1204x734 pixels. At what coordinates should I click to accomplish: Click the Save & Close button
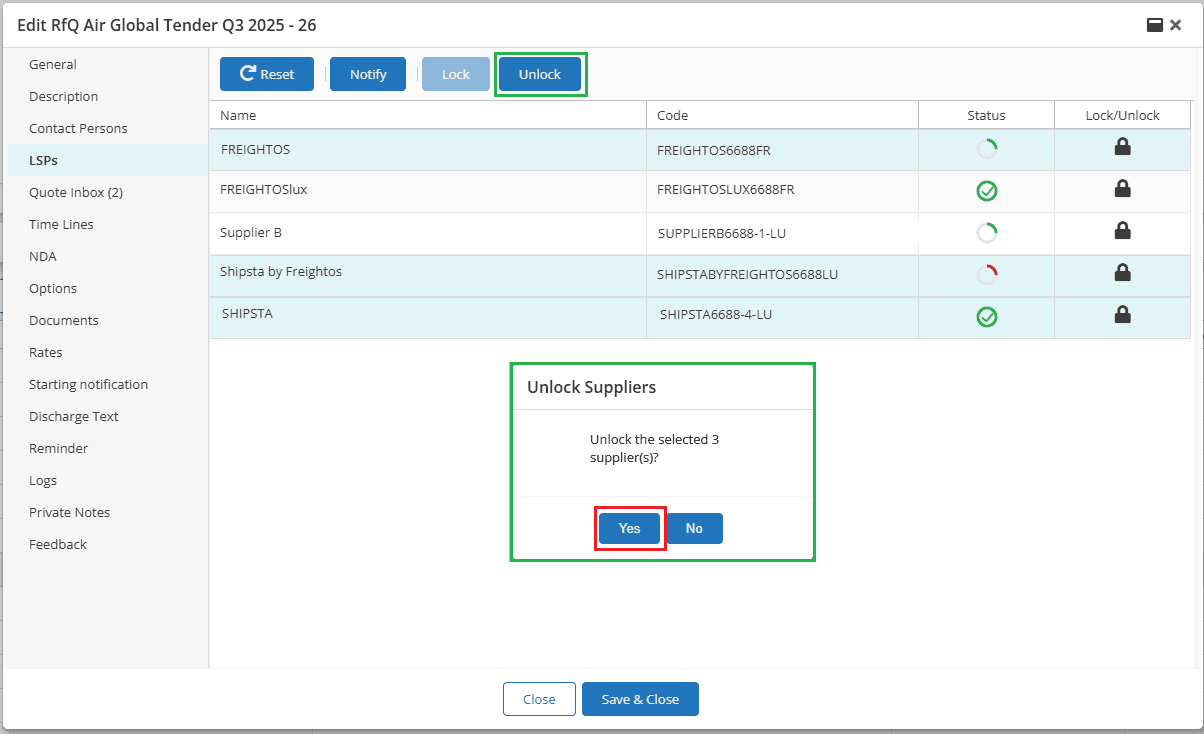640,699
